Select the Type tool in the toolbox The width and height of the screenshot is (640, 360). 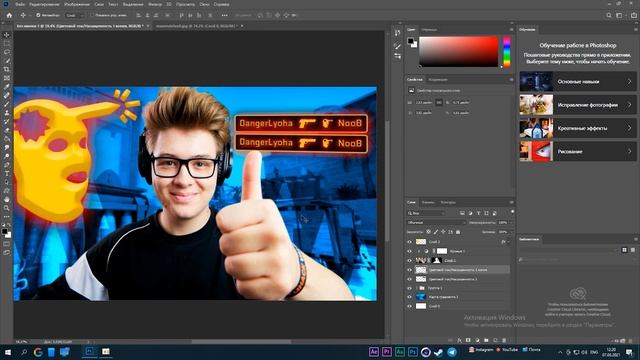click(7, 174)
